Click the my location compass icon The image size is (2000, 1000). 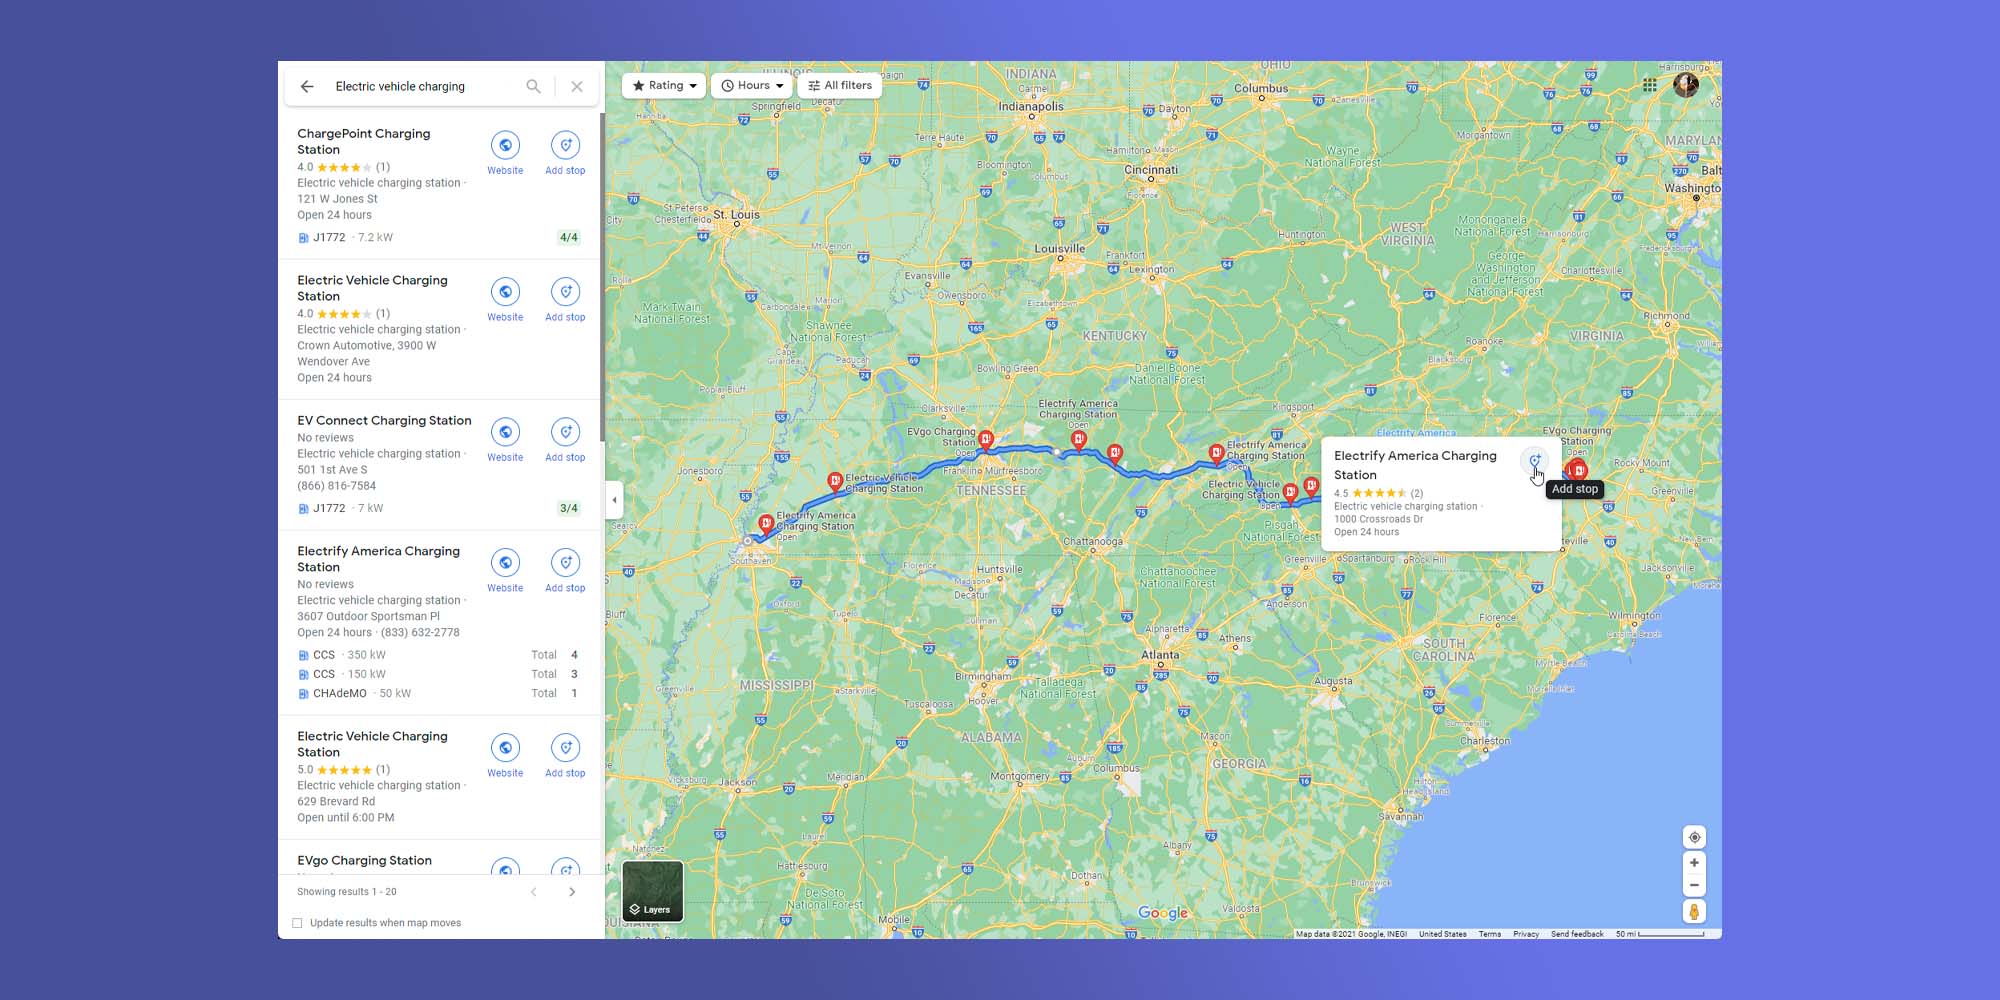[1694, 837]
